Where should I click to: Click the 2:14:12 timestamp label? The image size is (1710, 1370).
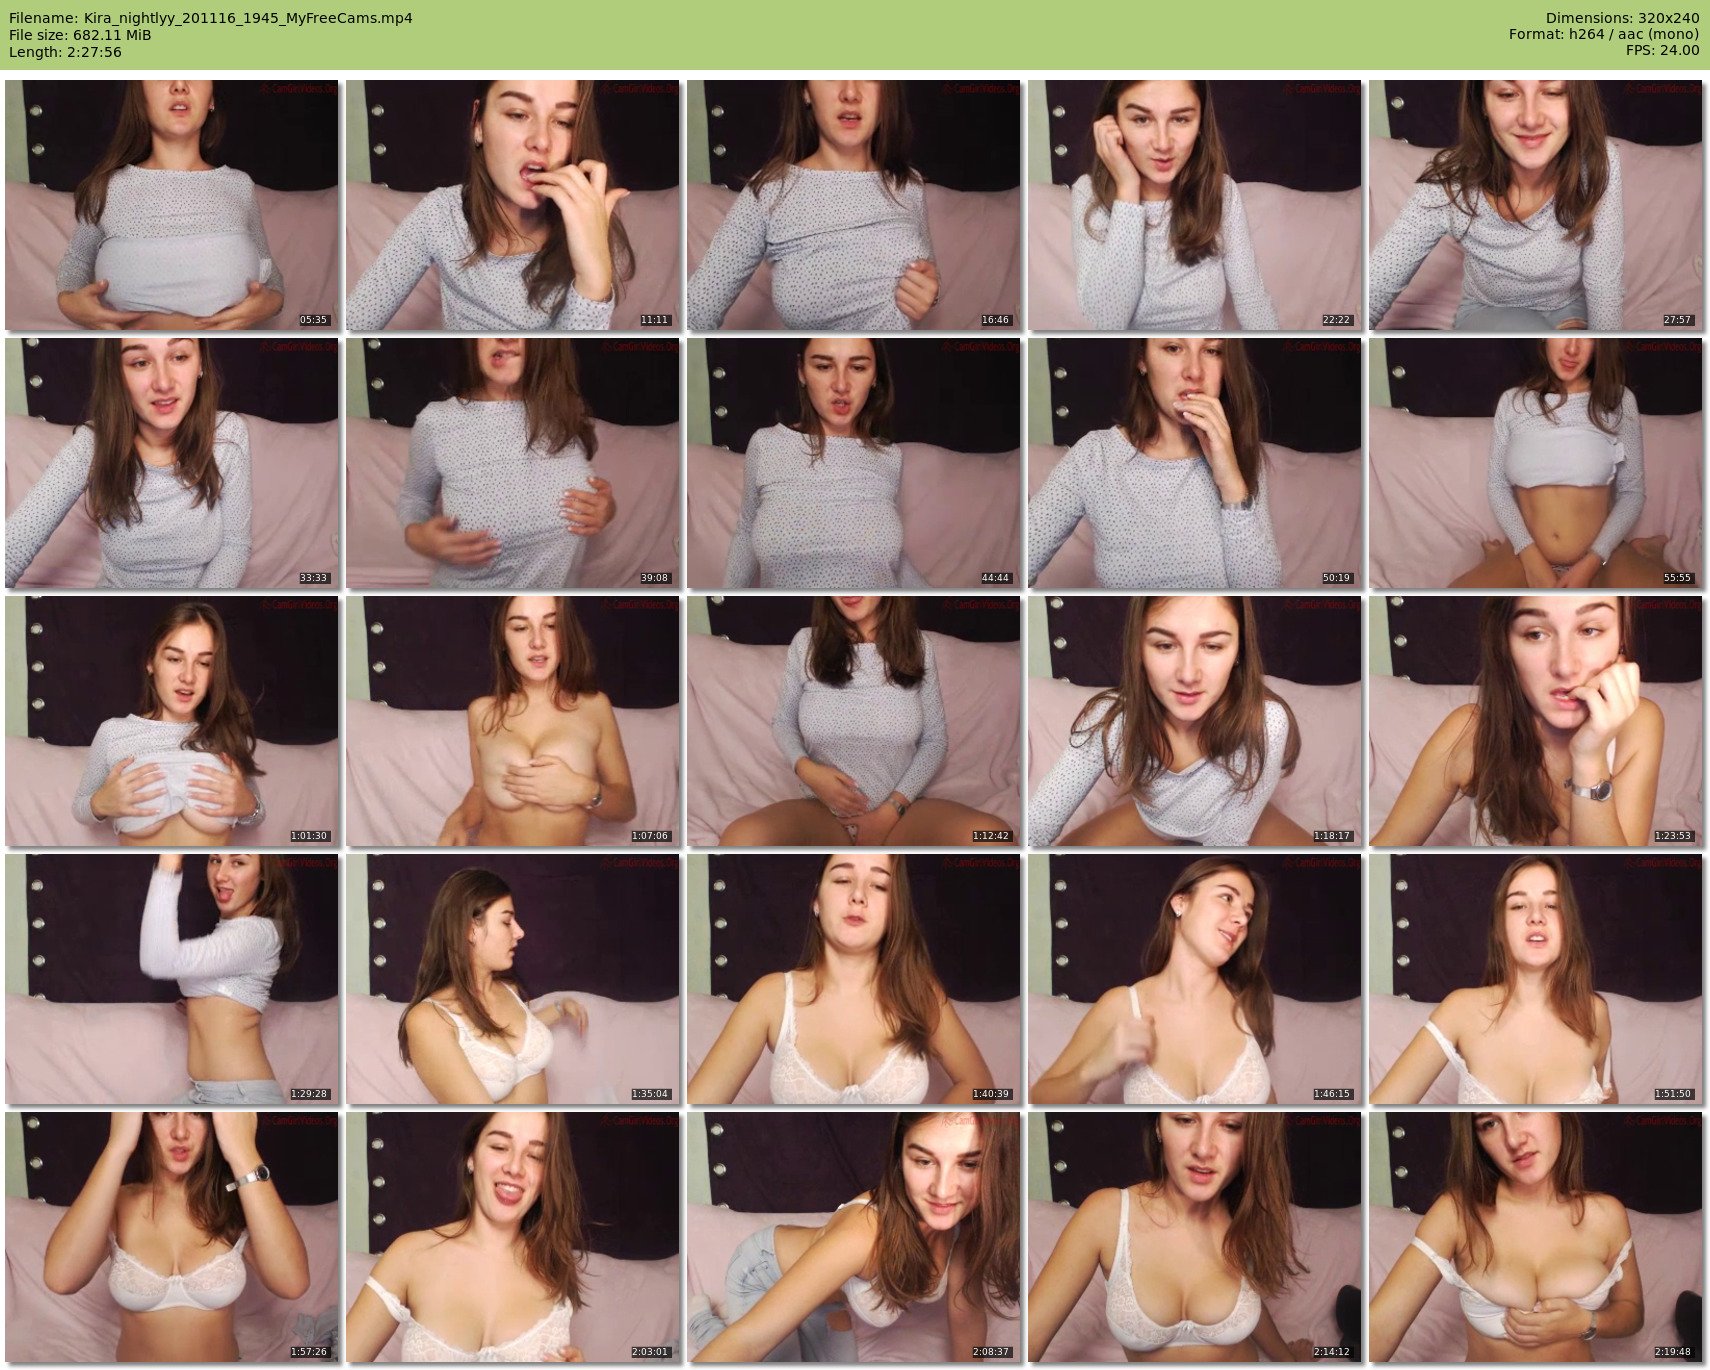click(1331, 1352)
